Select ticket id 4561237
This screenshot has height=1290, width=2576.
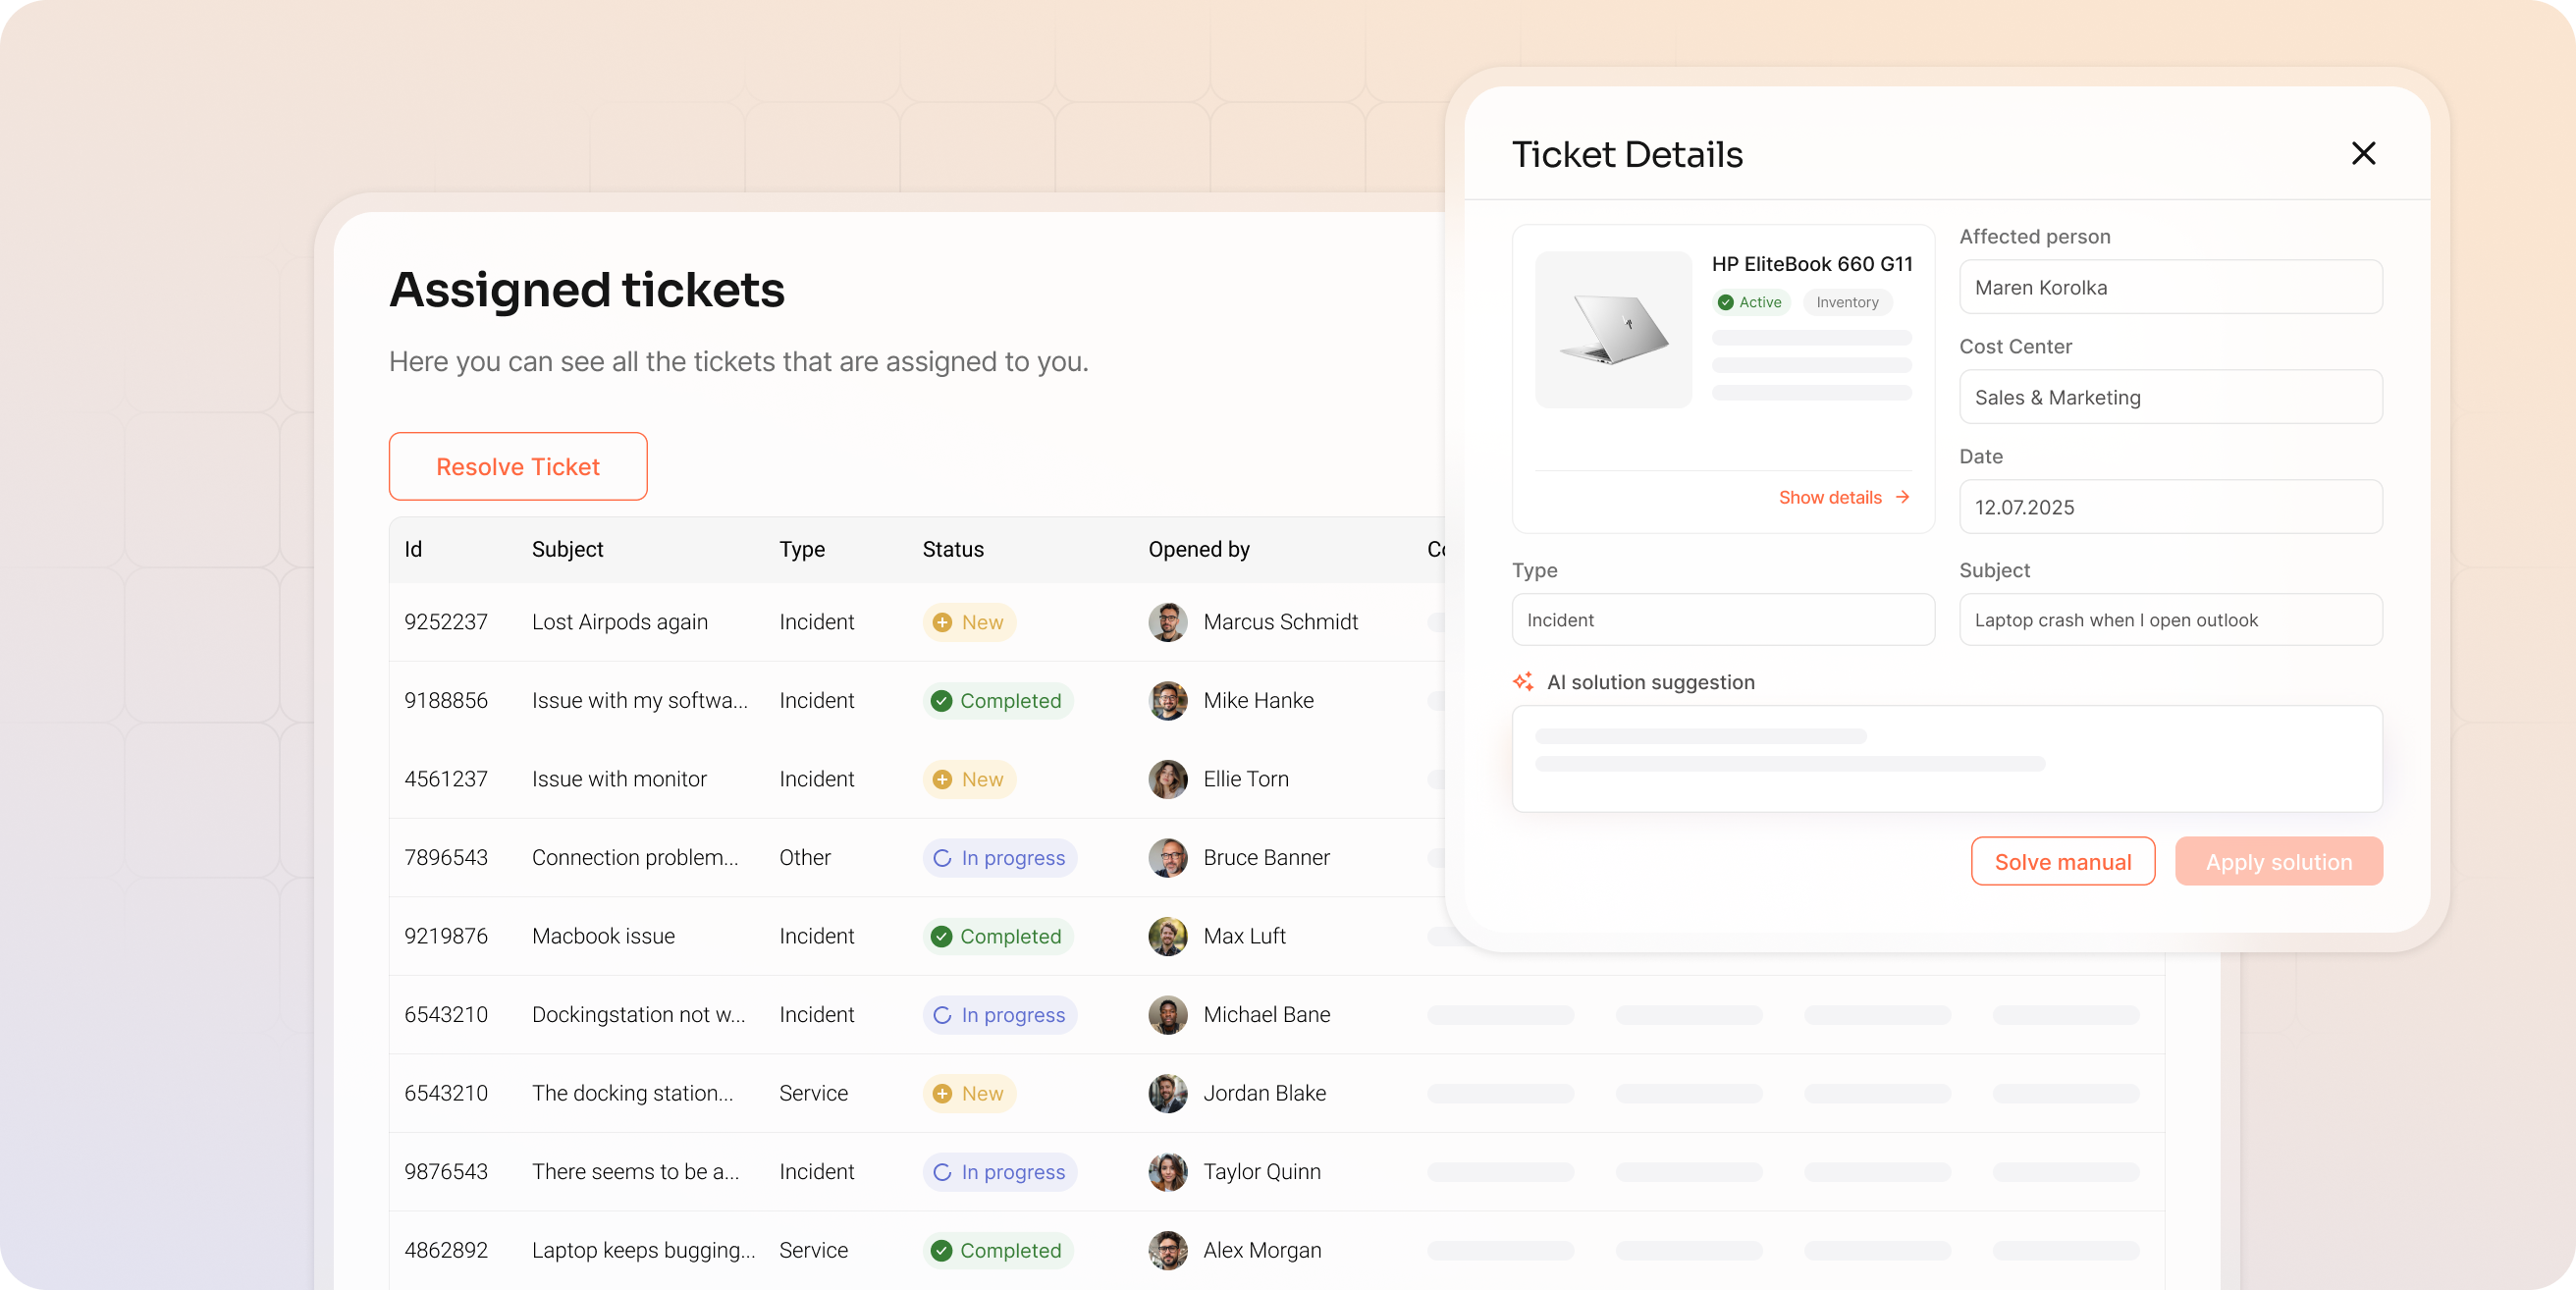click(446, 779)
